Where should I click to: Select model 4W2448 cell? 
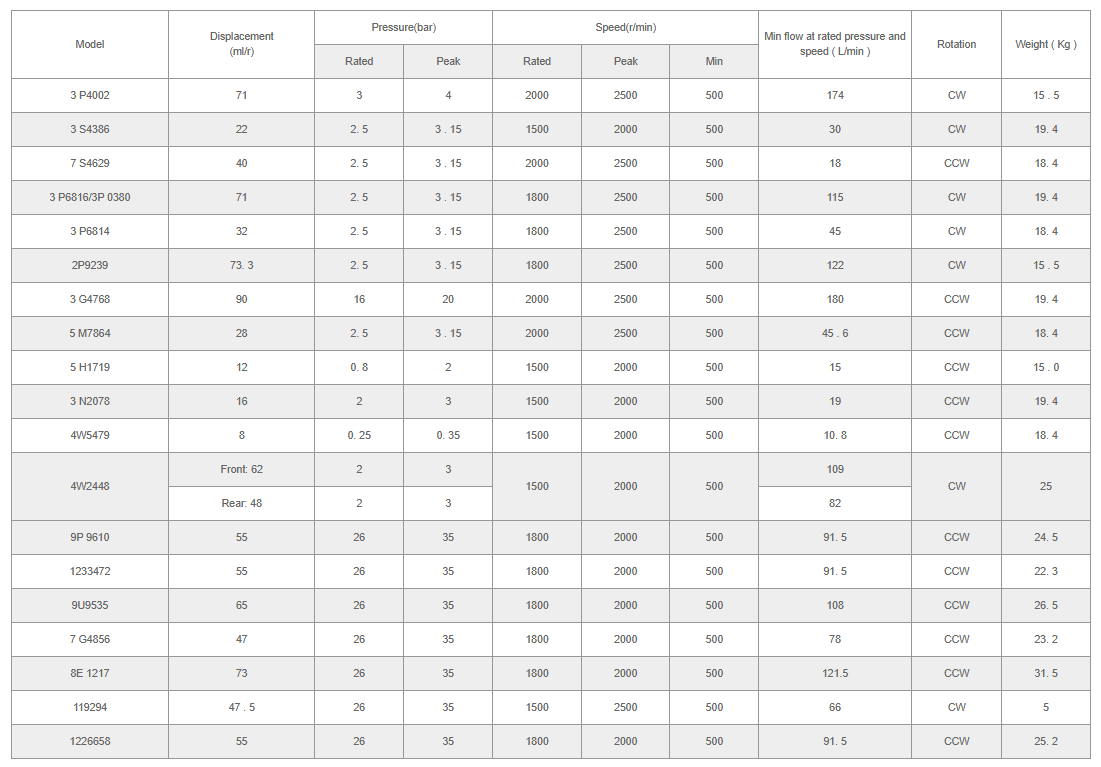[x=90, y=486]
